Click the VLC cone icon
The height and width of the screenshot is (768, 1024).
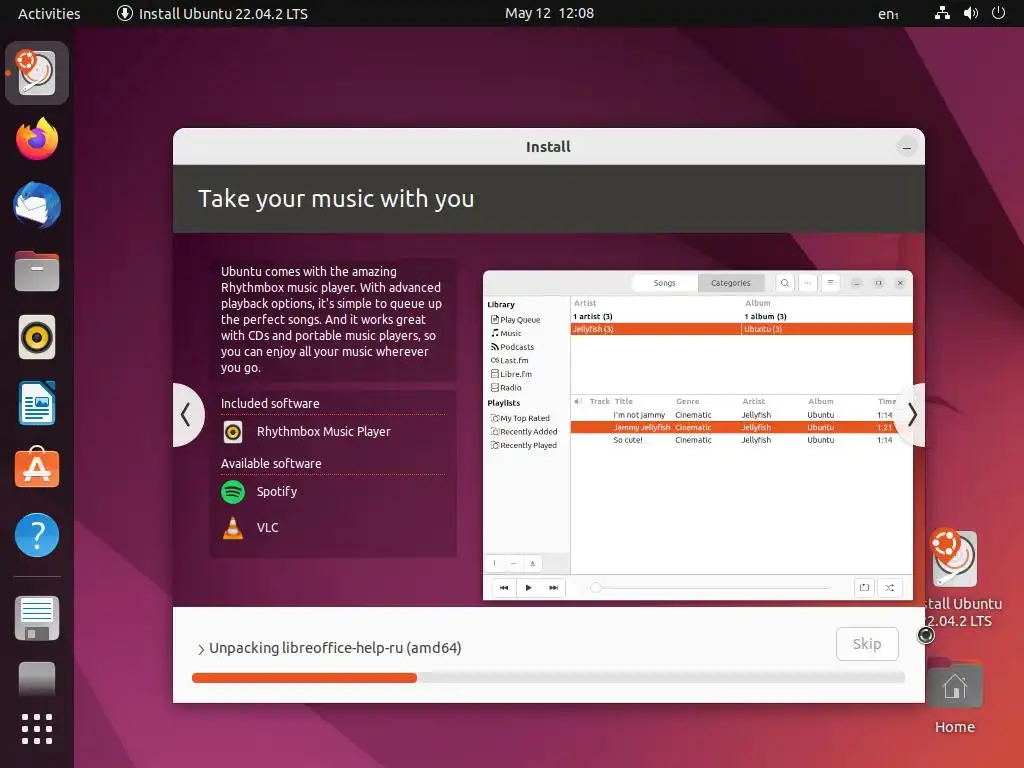coord(233,528)
